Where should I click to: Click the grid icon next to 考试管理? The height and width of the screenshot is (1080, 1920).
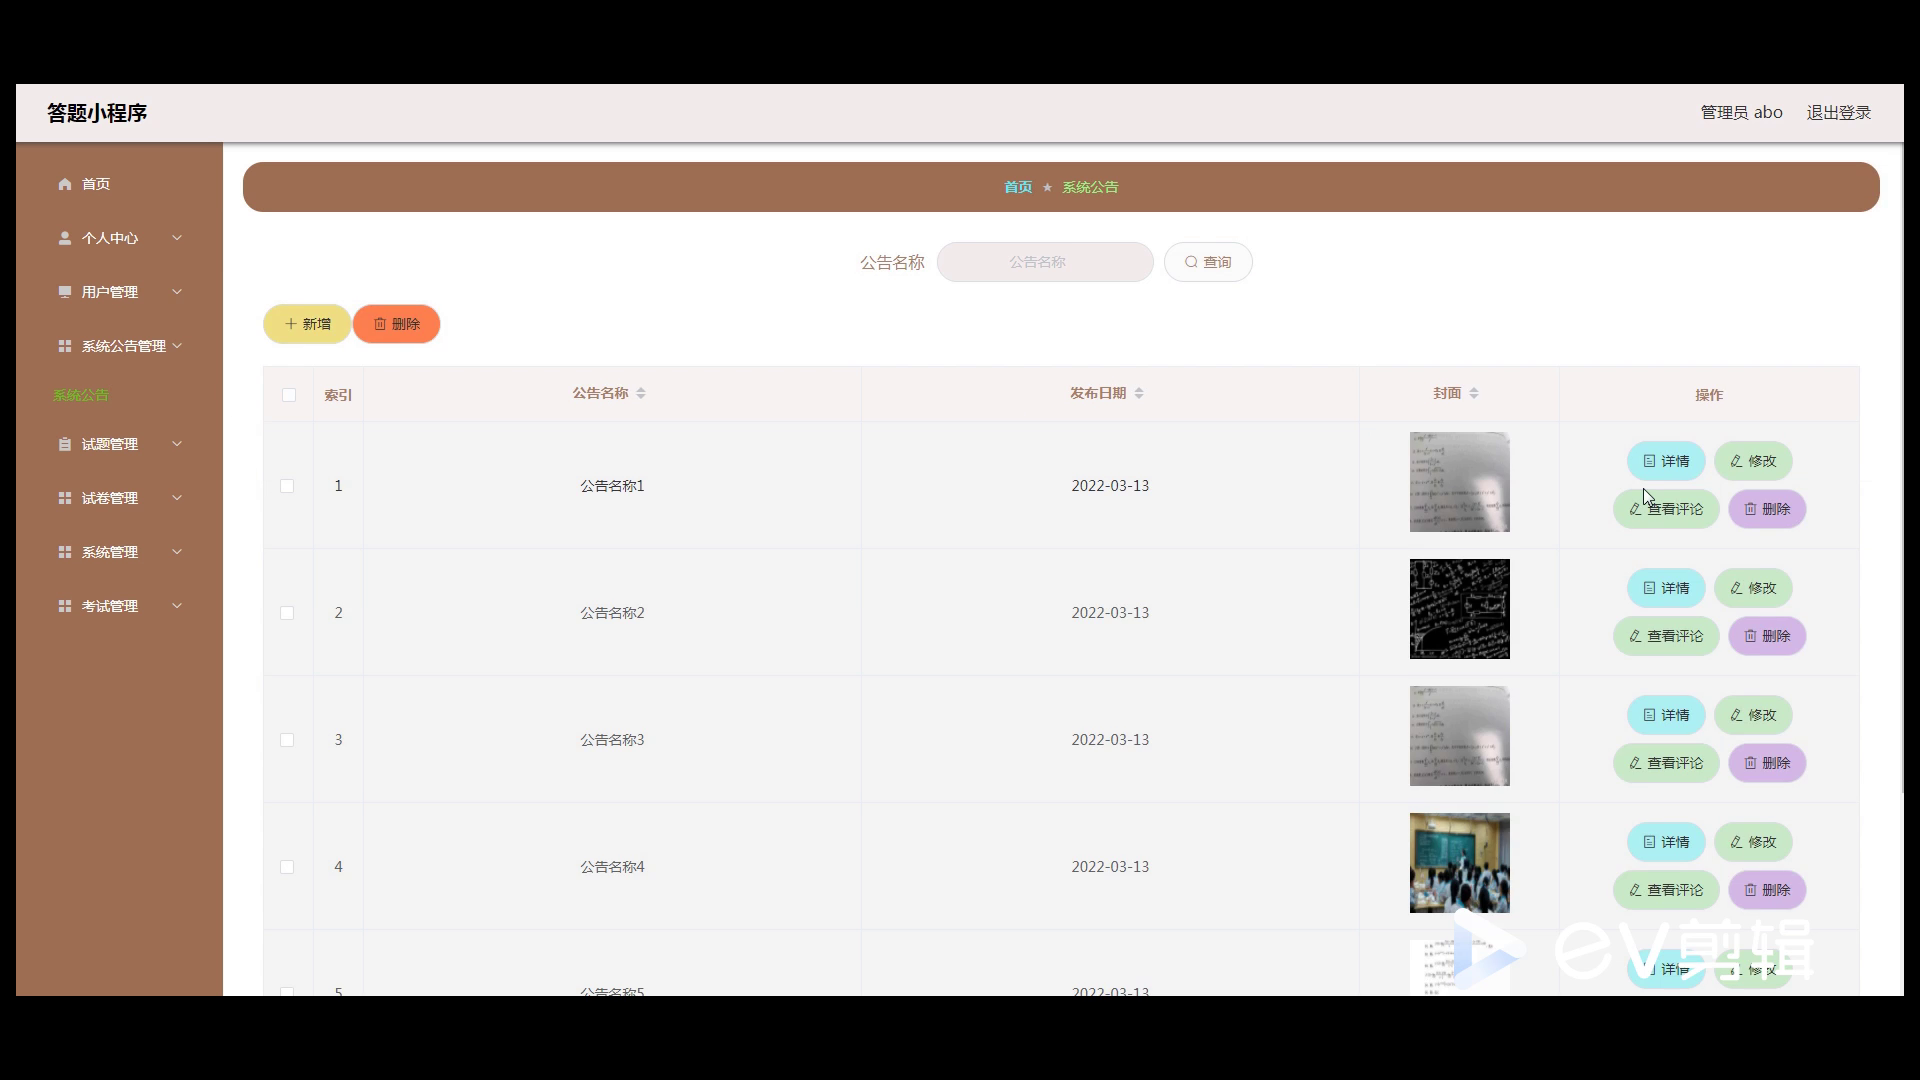pyautogui.click(x=65, y=606)
